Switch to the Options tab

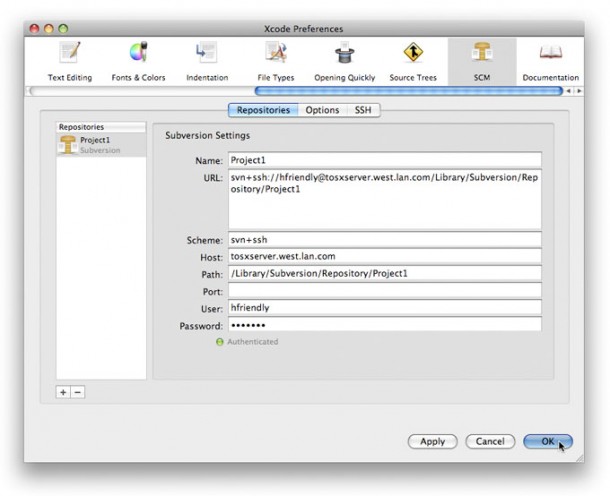pos(322,110)
